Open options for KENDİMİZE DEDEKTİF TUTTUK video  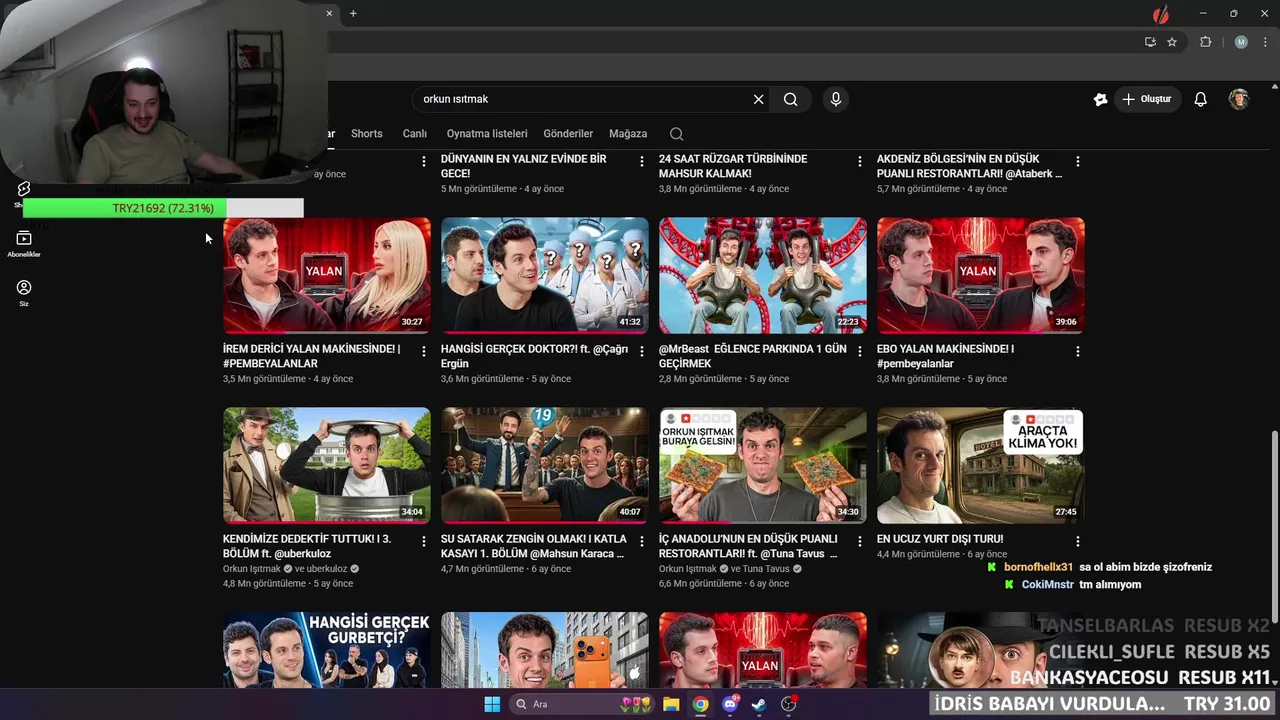[424, 541]
